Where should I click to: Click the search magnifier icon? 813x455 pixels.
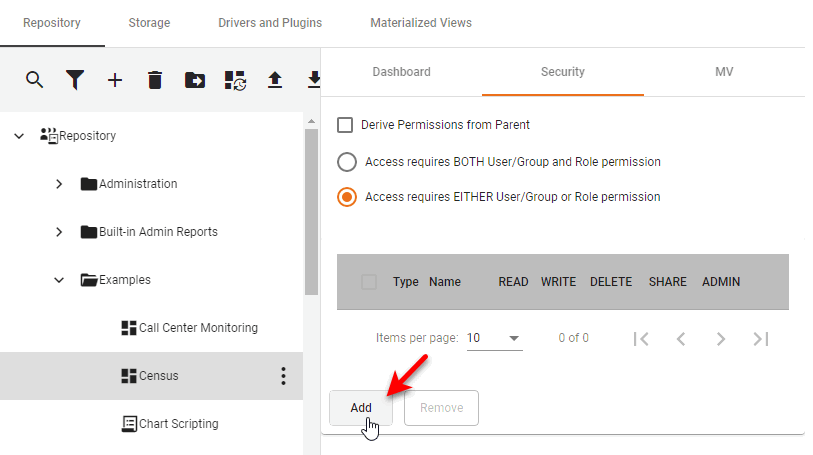coord(35,80)
